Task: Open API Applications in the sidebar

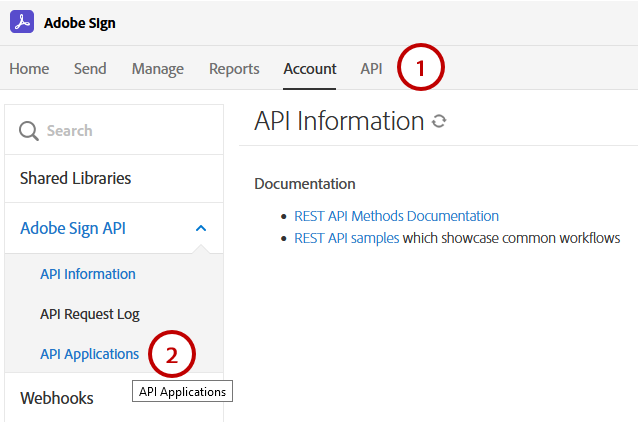Action: pyautogui.click(x=89, y=354)
